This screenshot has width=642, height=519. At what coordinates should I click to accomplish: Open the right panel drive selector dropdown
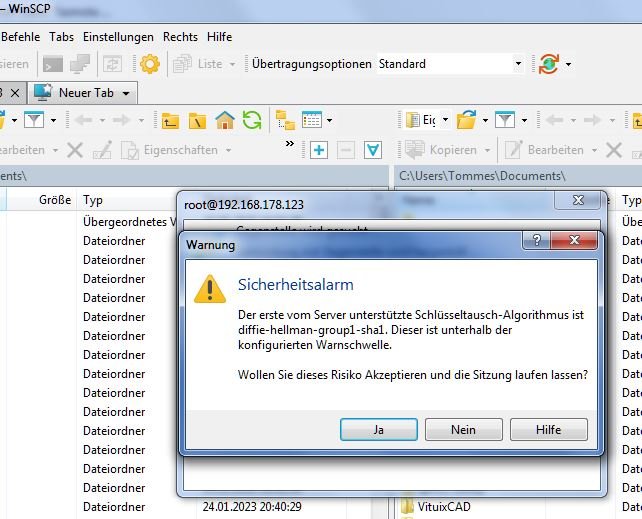(428, 121)
